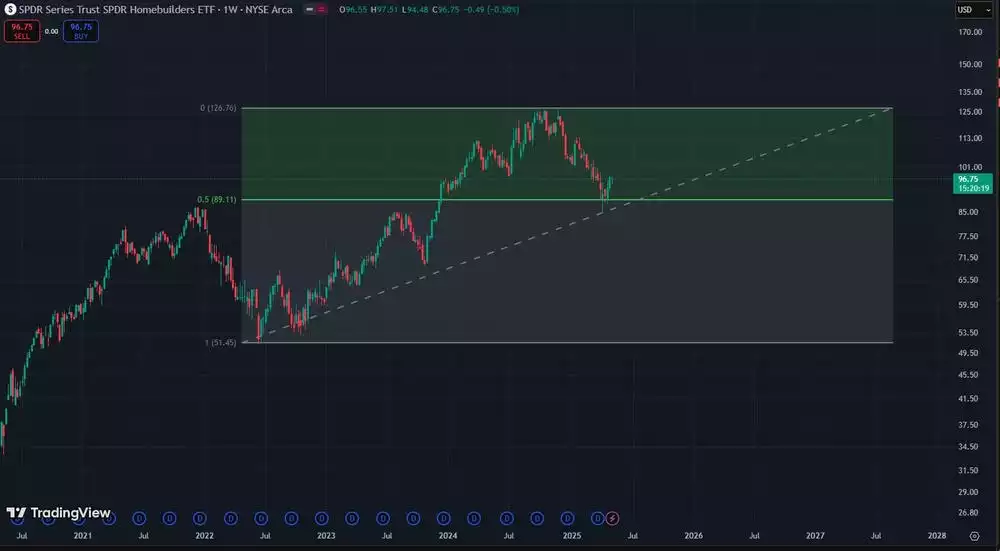Click the 170.00 price axis label
The width and height of the screenshot is (1000, 551).
tap(969, 32)
